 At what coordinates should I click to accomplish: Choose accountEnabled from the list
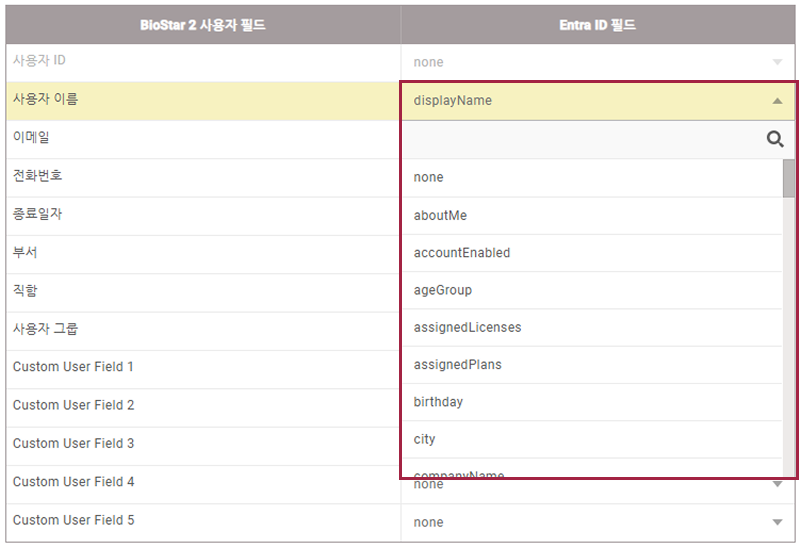pyautogui.click(x=592, y=253)
